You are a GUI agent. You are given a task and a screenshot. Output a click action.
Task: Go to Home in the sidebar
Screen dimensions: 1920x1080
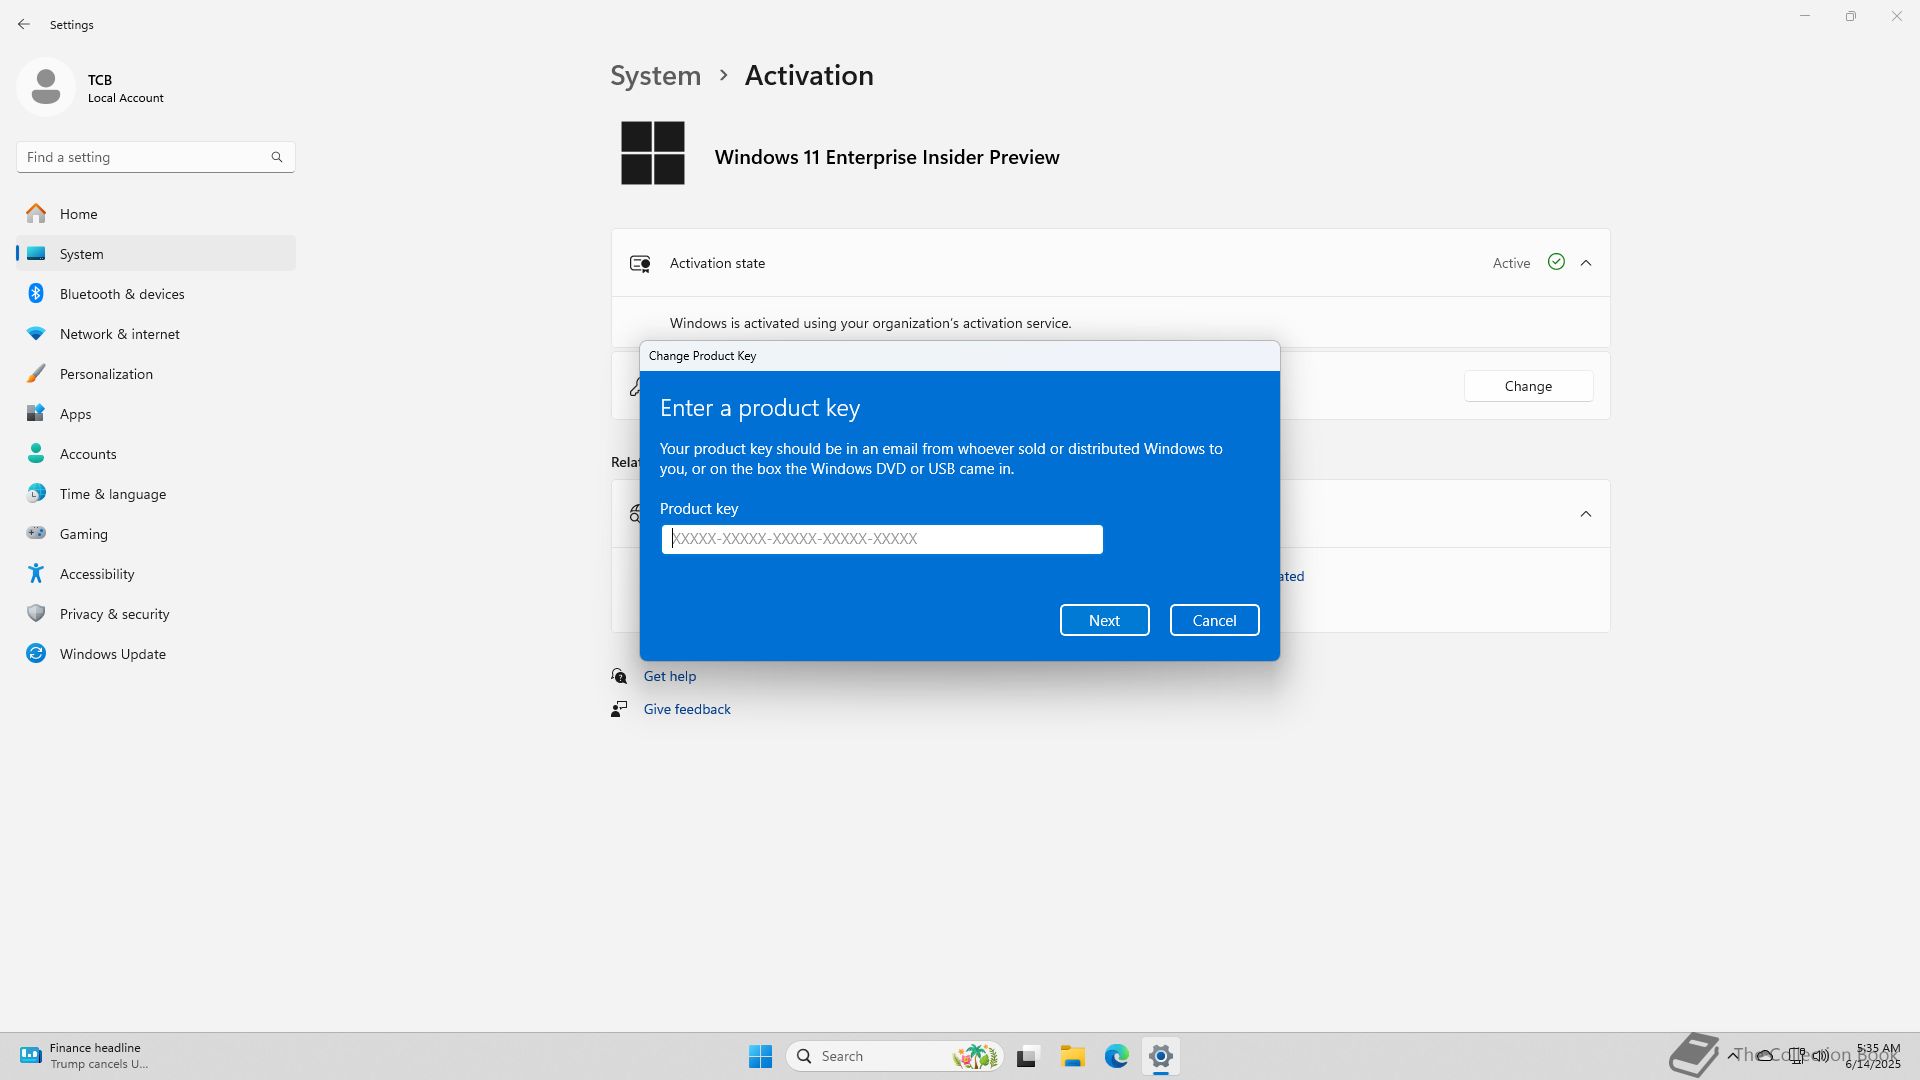78,214
